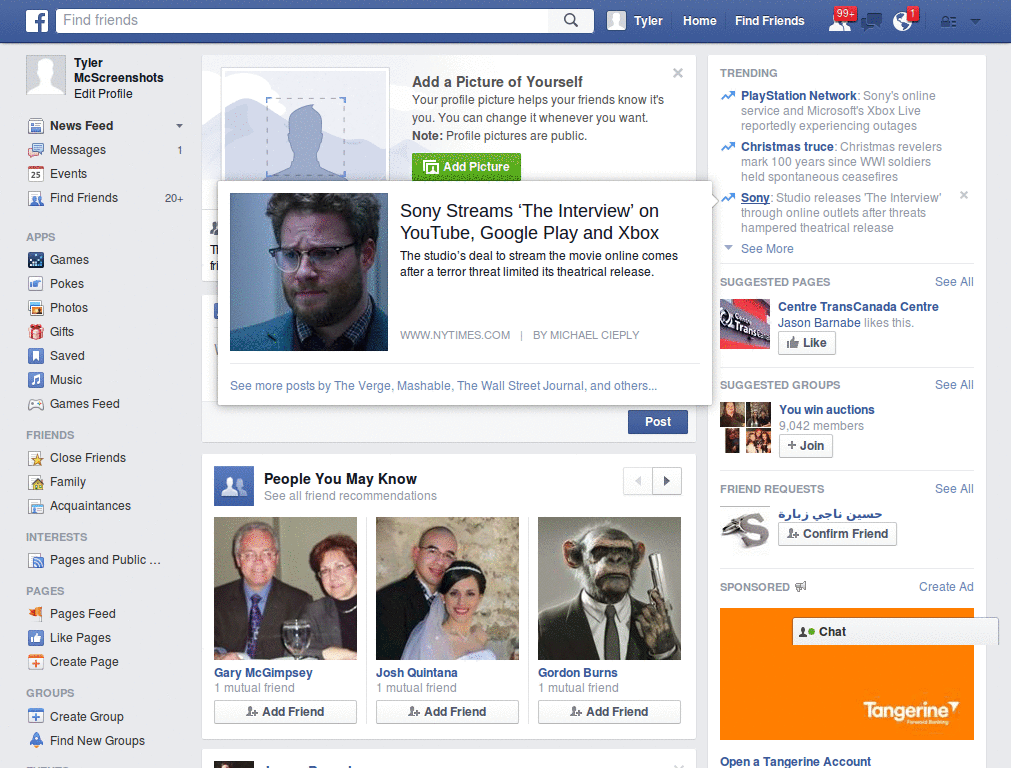
Task: Join the You win auctions group
Action: coord(805,446)
